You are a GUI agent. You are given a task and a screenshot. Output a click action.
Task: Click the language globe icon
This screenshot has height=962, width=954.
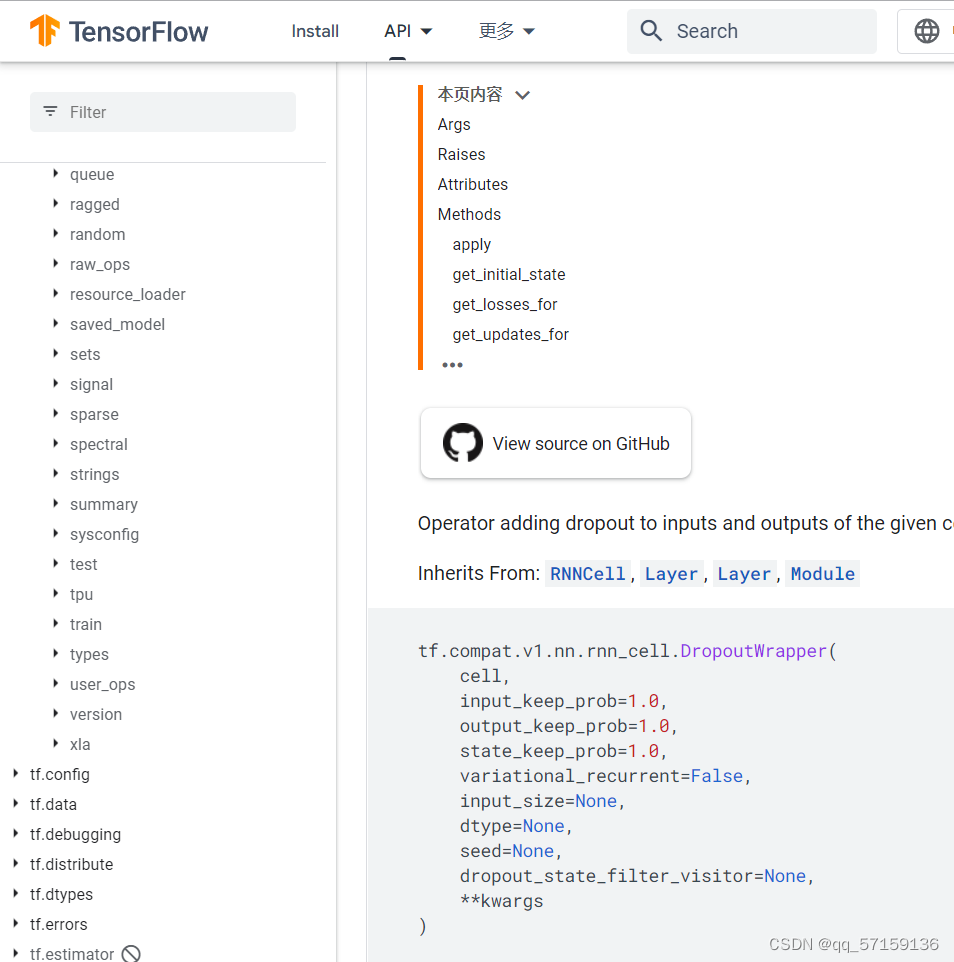pyautogui.click(x=929, y=31)
